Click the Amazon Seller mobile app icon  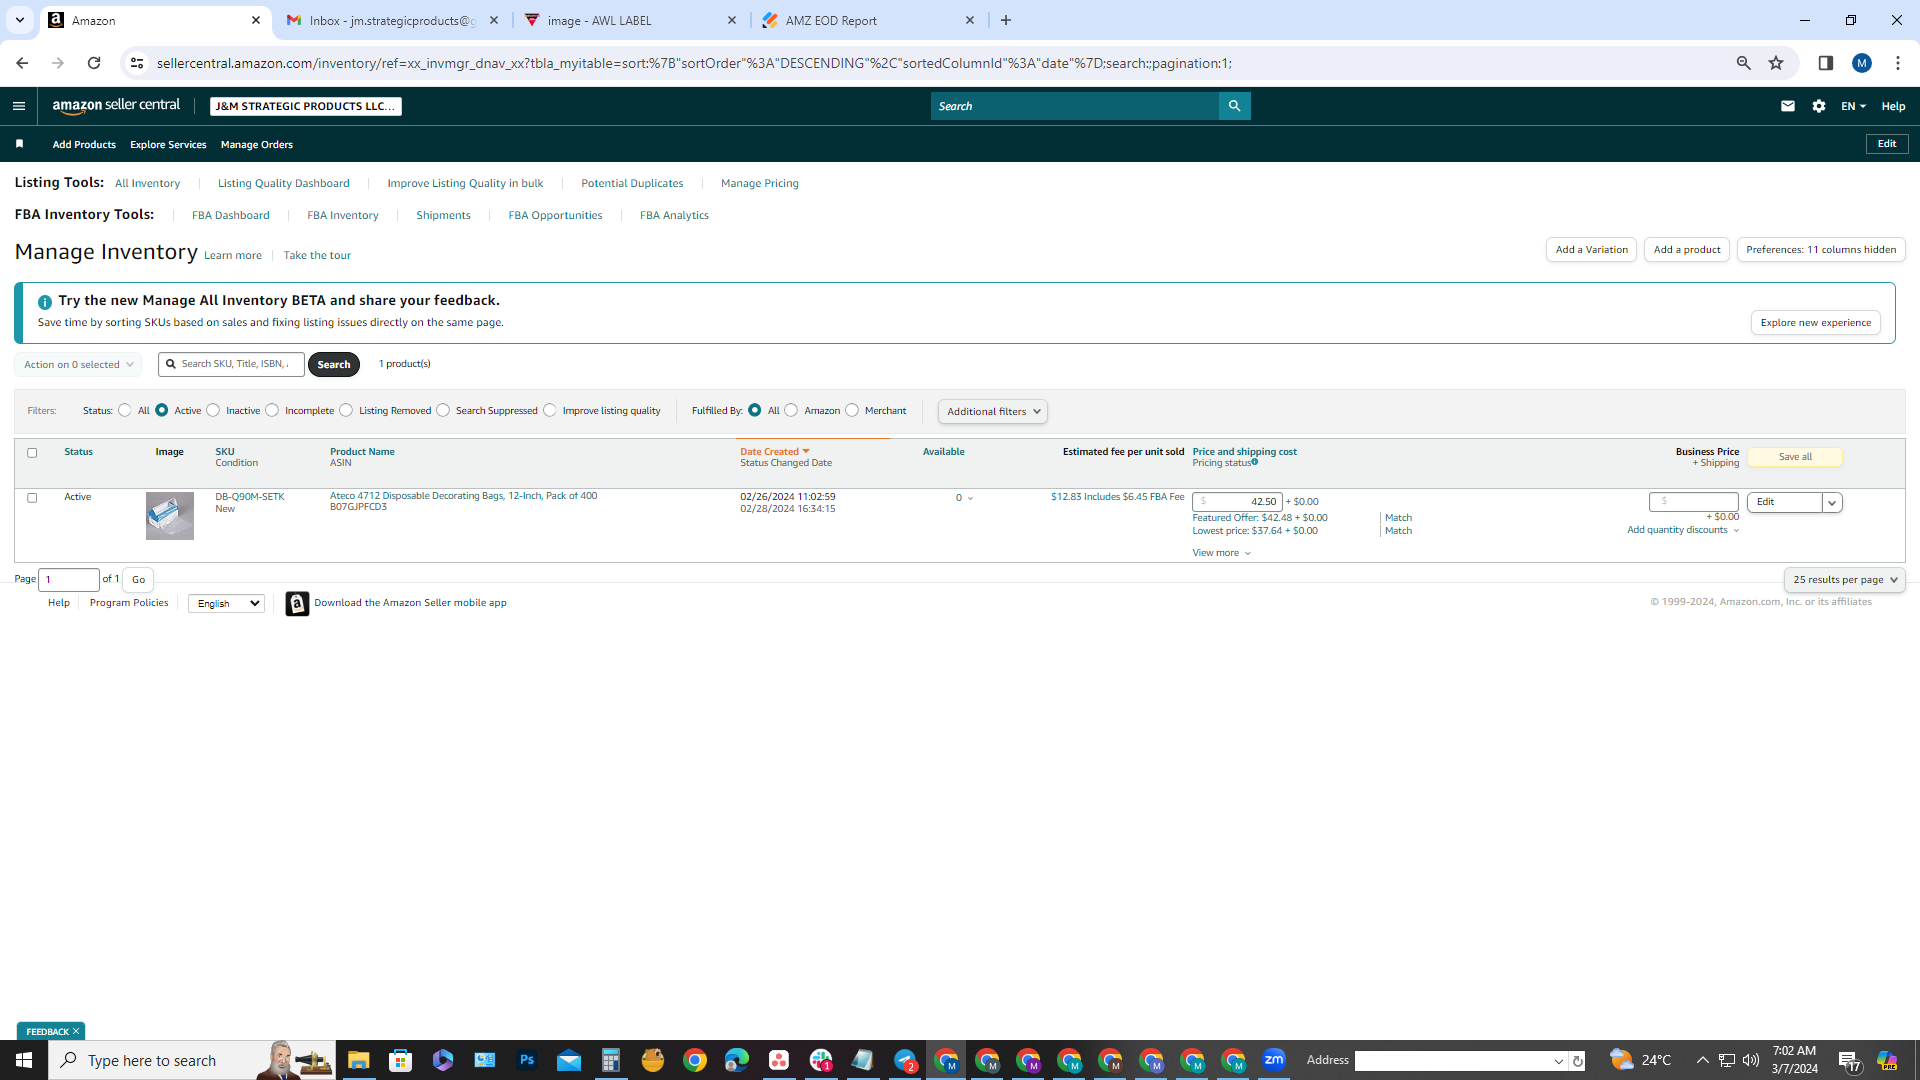coord(297,604)
